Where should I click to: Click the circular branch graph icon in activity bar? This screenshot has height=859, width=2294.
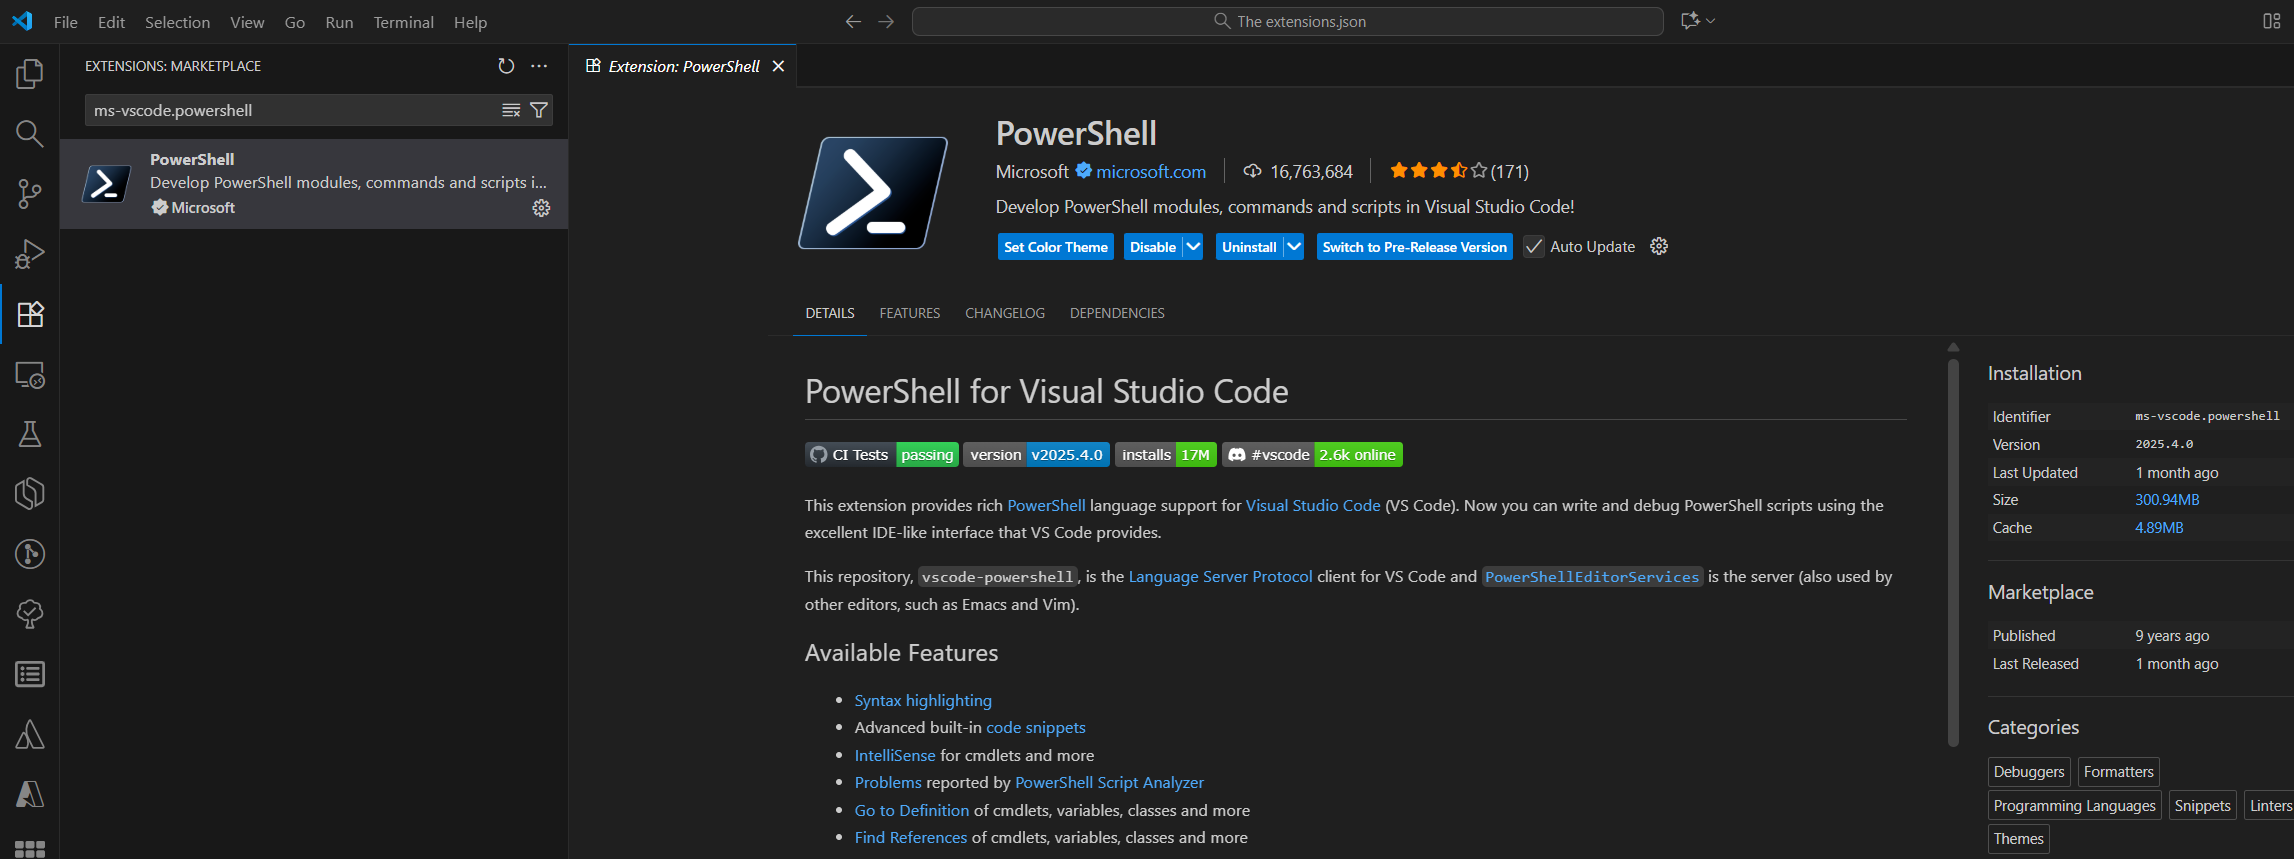30,554
